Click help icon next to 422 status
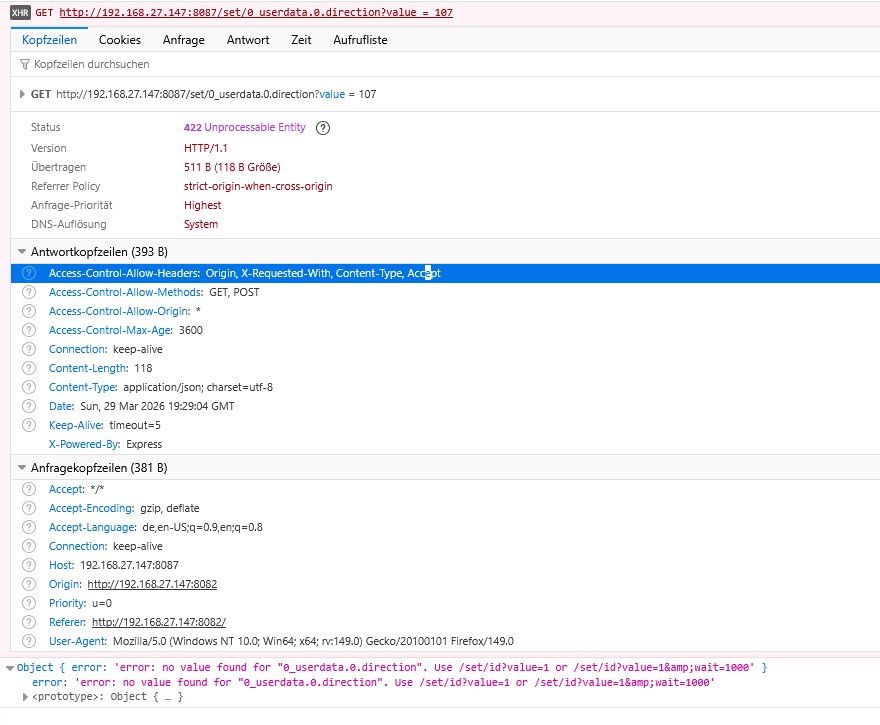Viewport: 880px width, 725px height. pos(323,128)
